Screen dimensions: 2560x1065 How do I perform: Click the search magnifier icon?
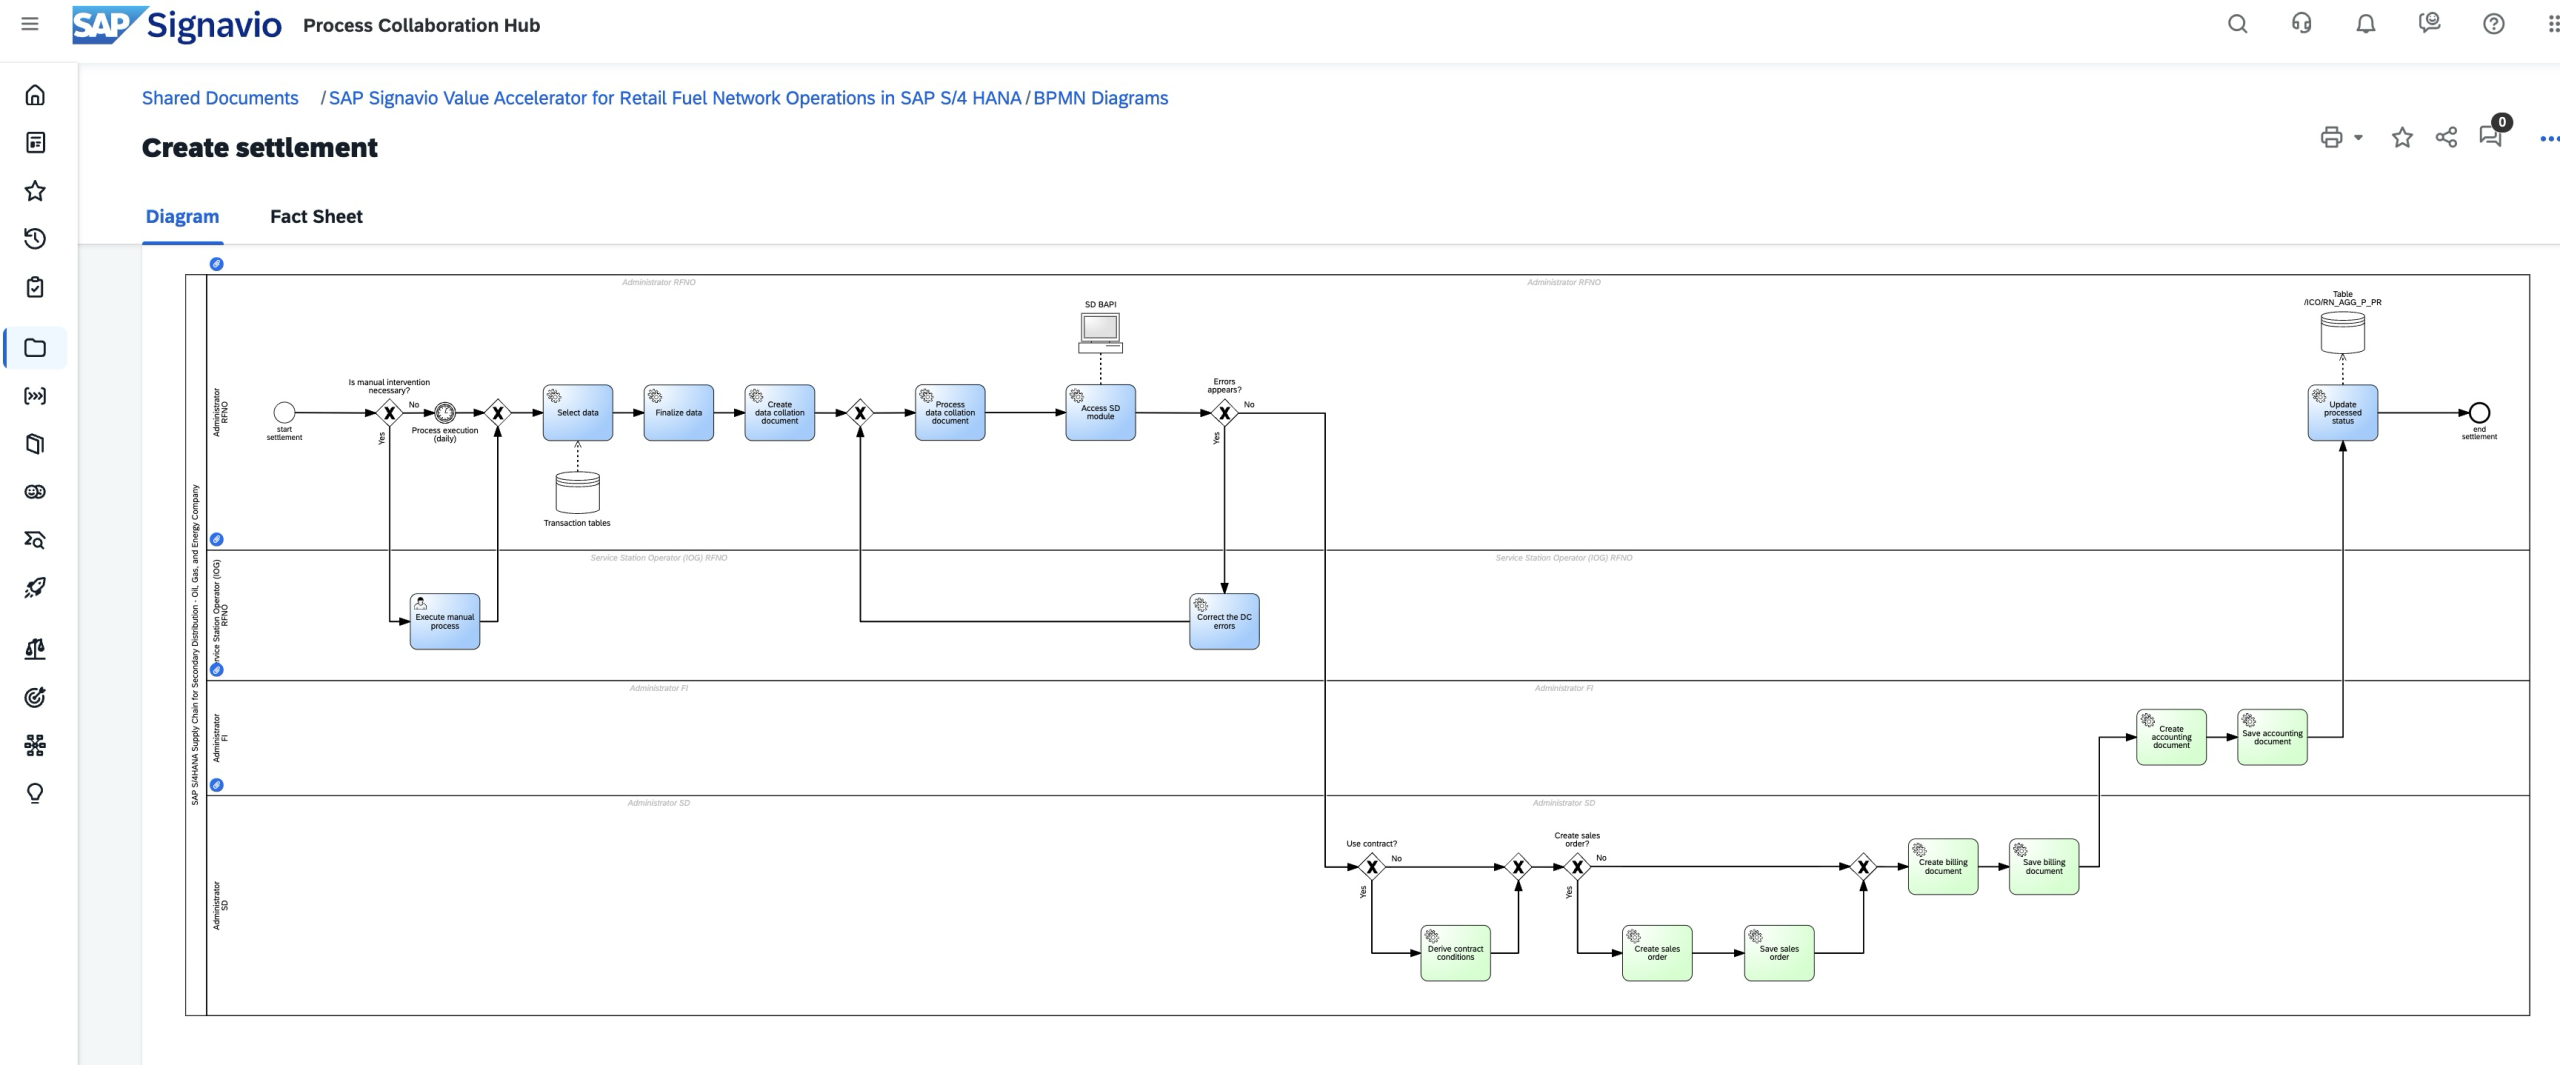pyautogui.click(x=2237, y=24)
